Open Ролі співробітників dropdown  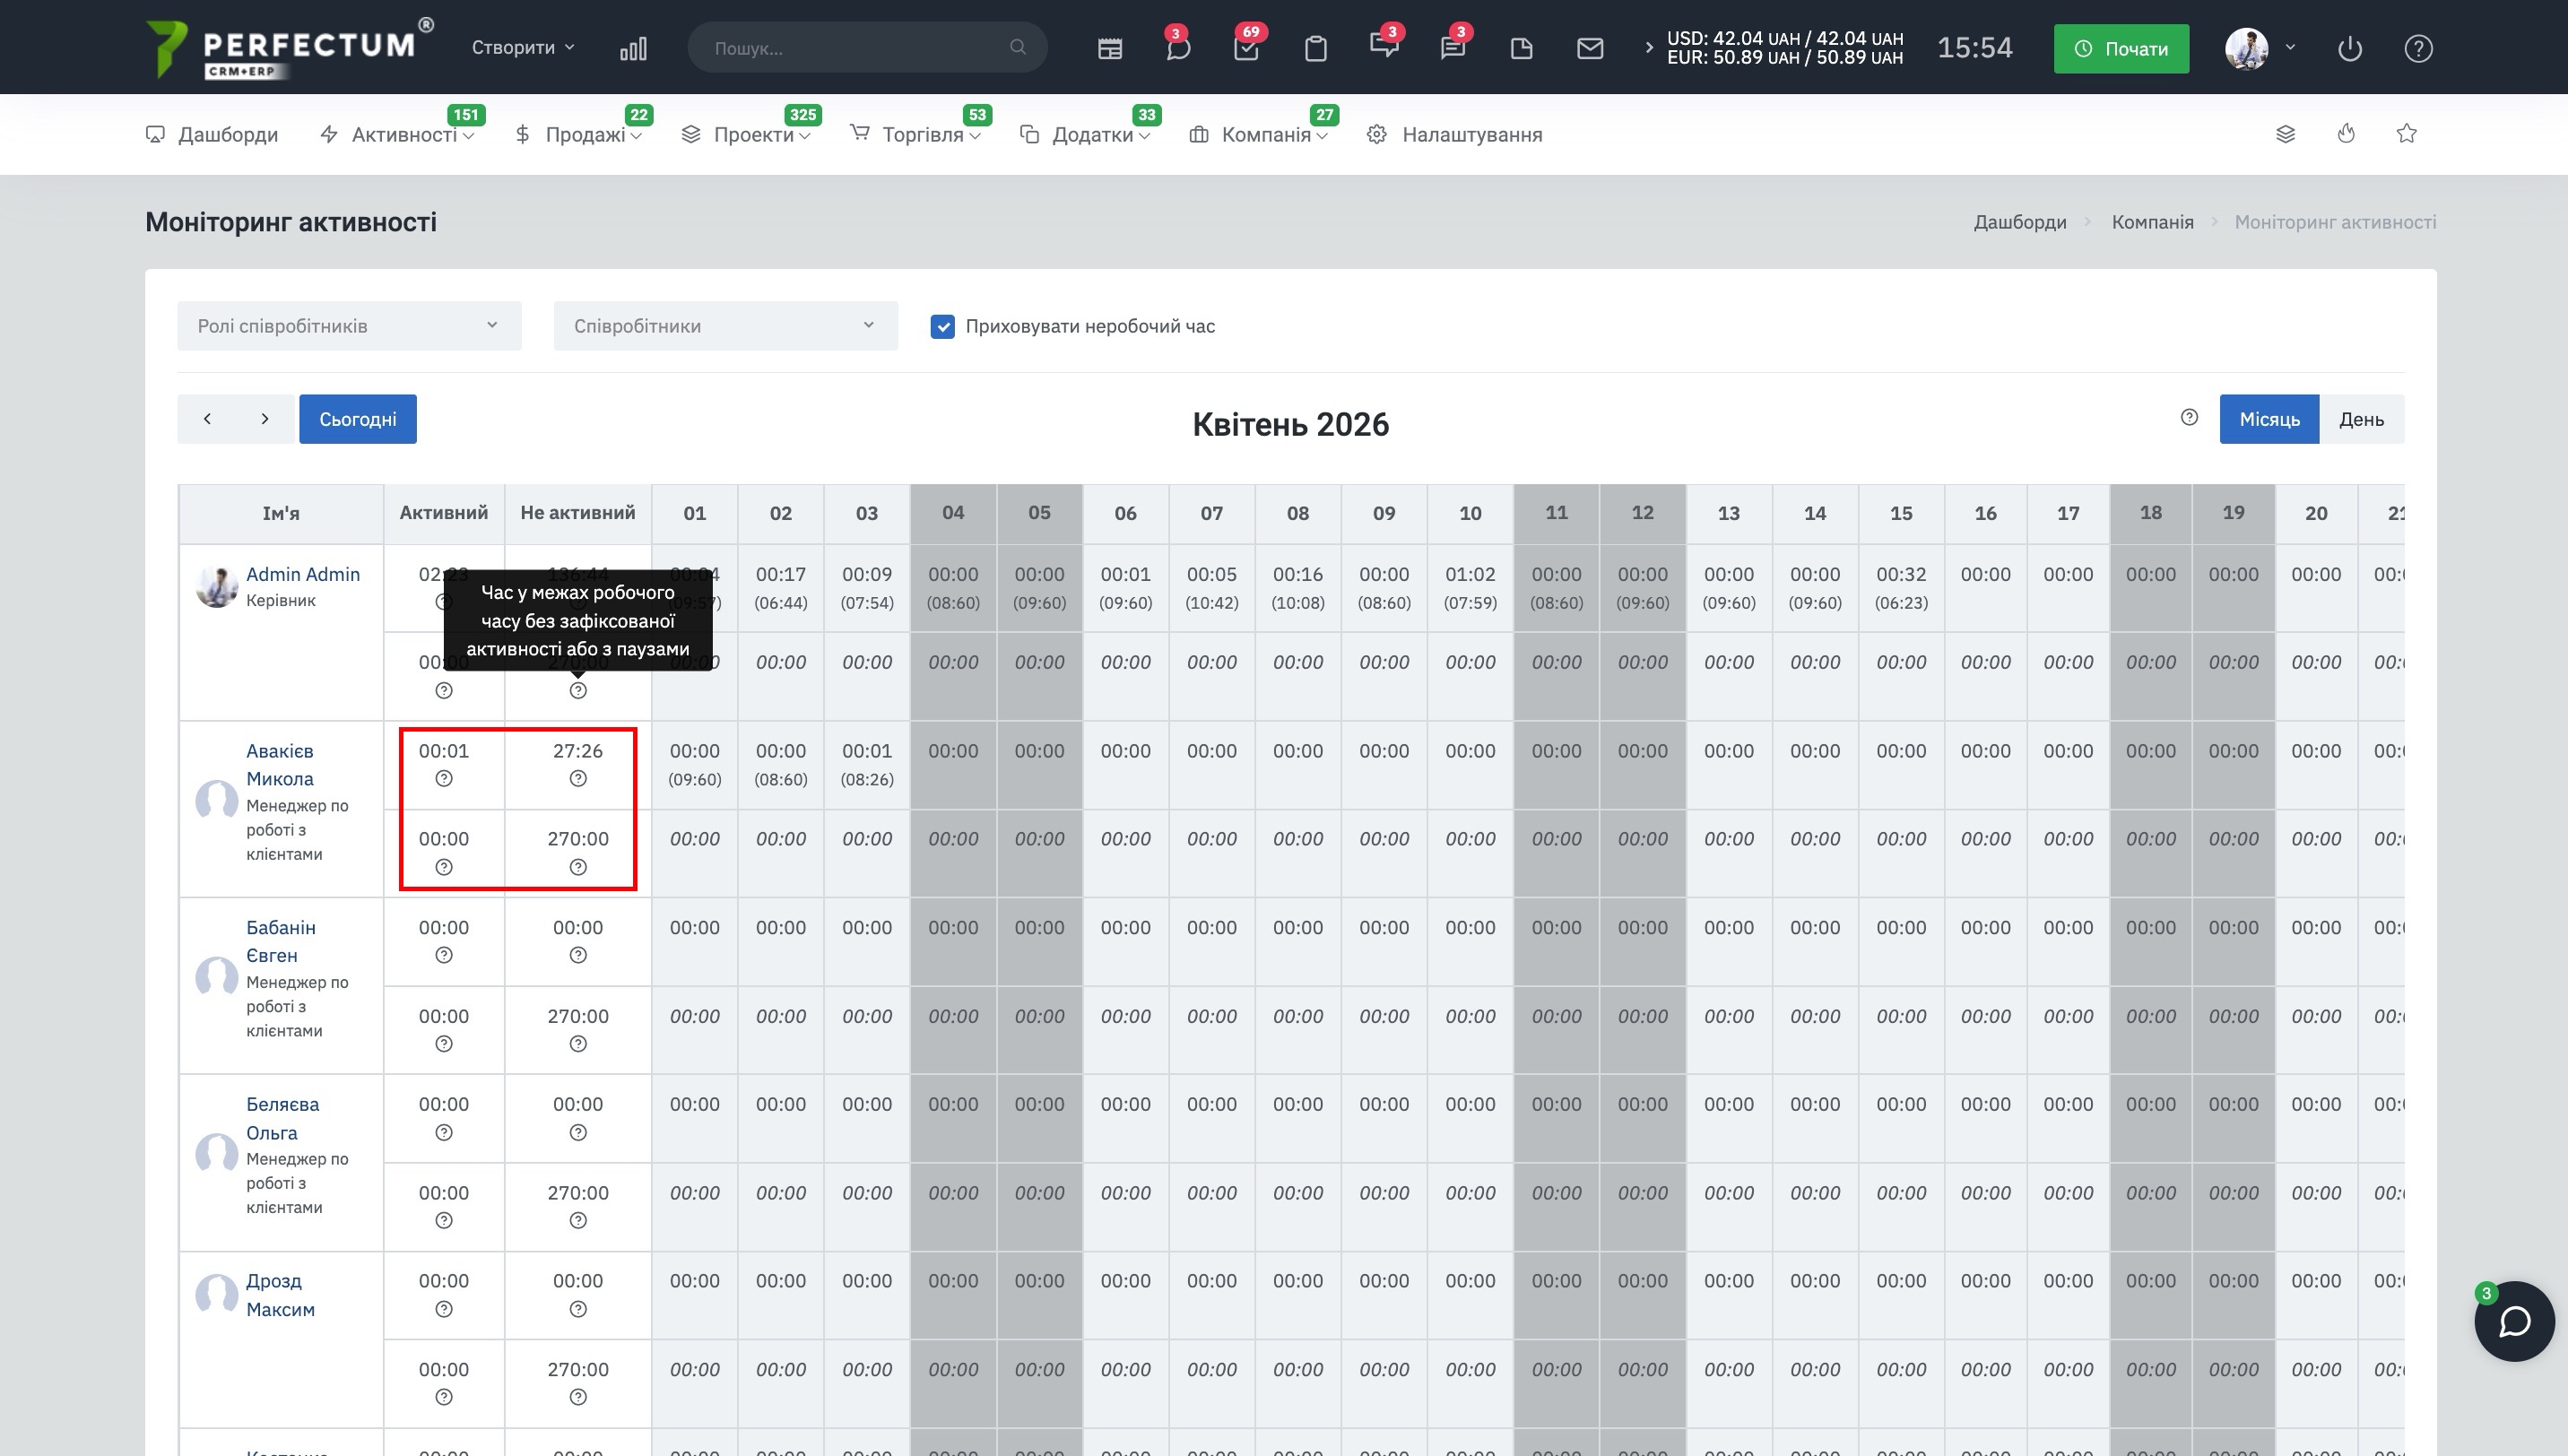pyautogui.click(x=349, y=326)
